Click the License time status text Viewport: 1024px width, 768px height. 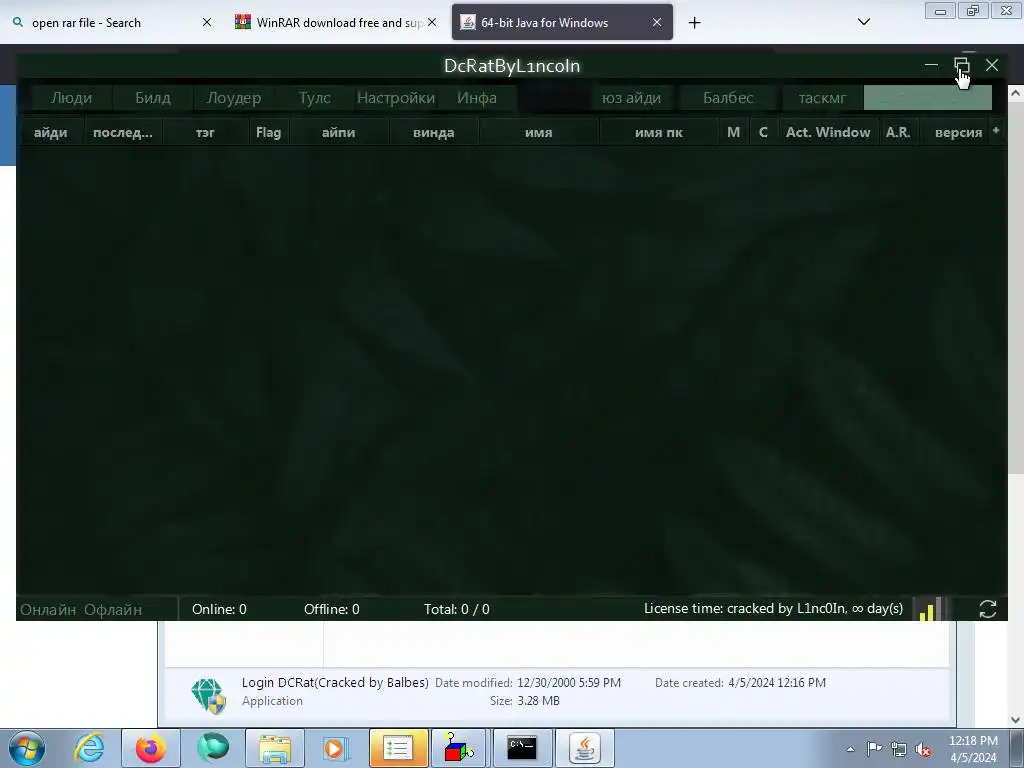773,609
